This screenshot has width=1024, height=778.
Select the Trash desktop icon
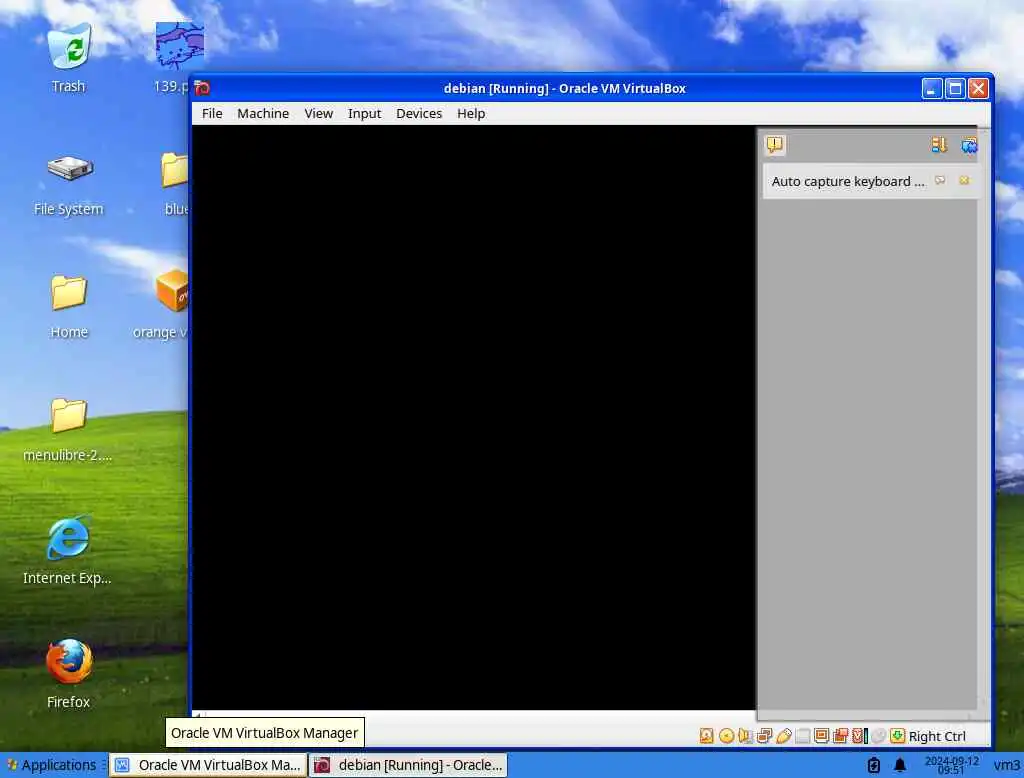tap(69, 58)
